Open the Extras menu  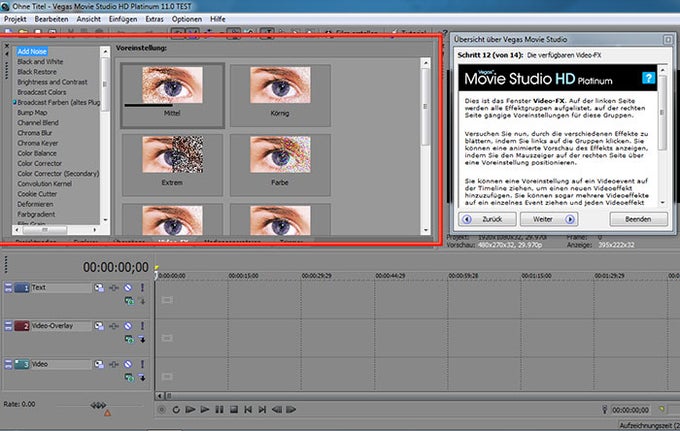[x=154, y=19]
